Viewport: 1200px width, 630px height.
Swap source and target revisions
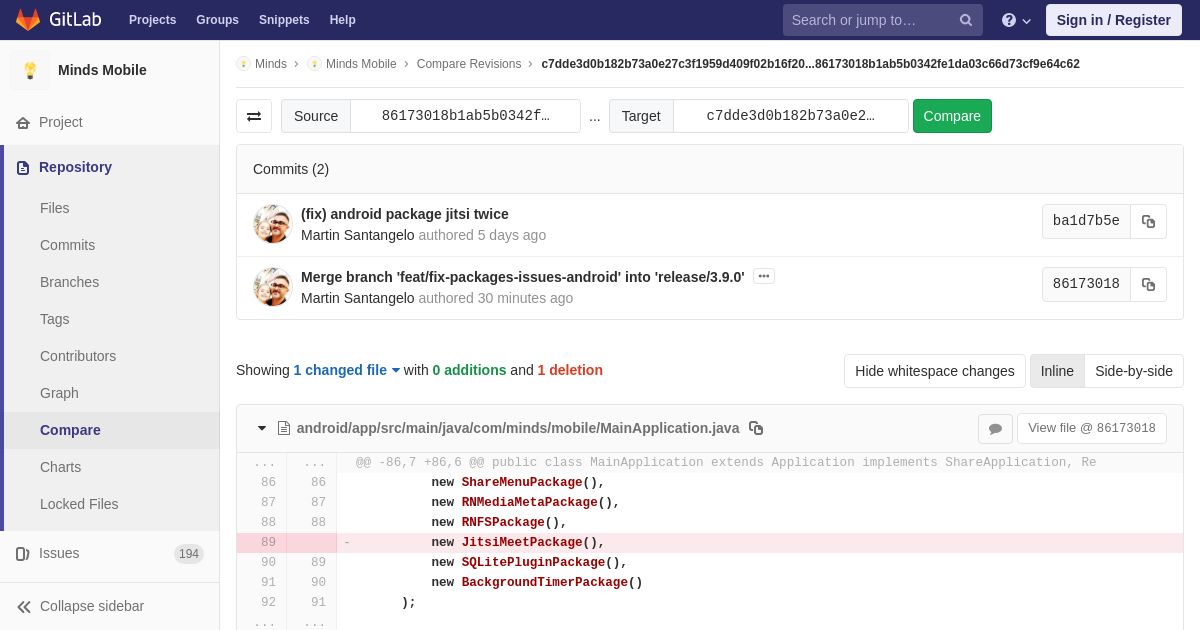click(254, 116)
